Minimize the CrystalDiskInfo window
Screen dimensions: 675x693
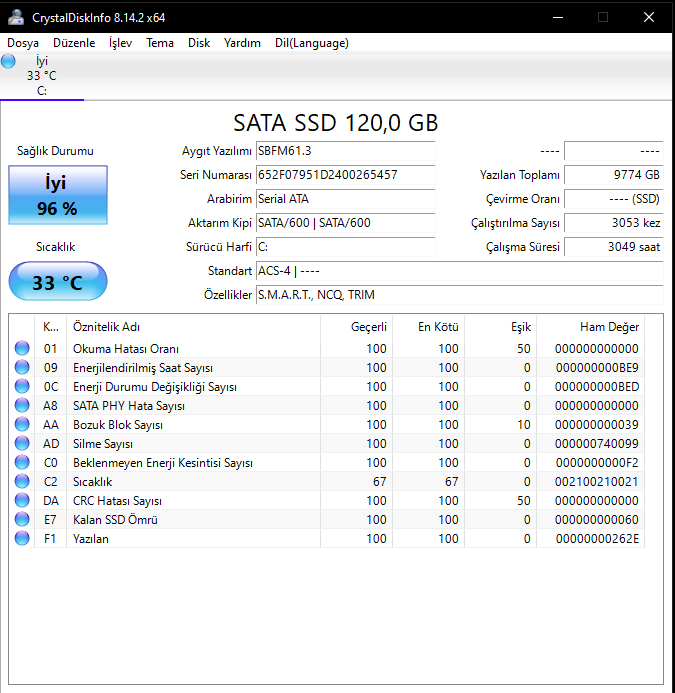coord(558,17)
